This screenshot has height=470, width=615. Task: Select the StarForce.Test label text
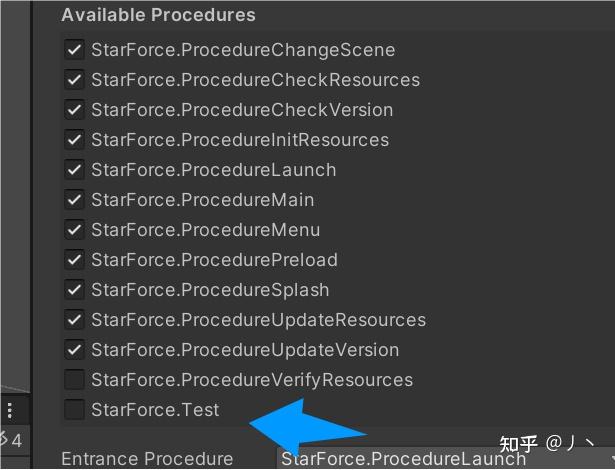(155, 410)
